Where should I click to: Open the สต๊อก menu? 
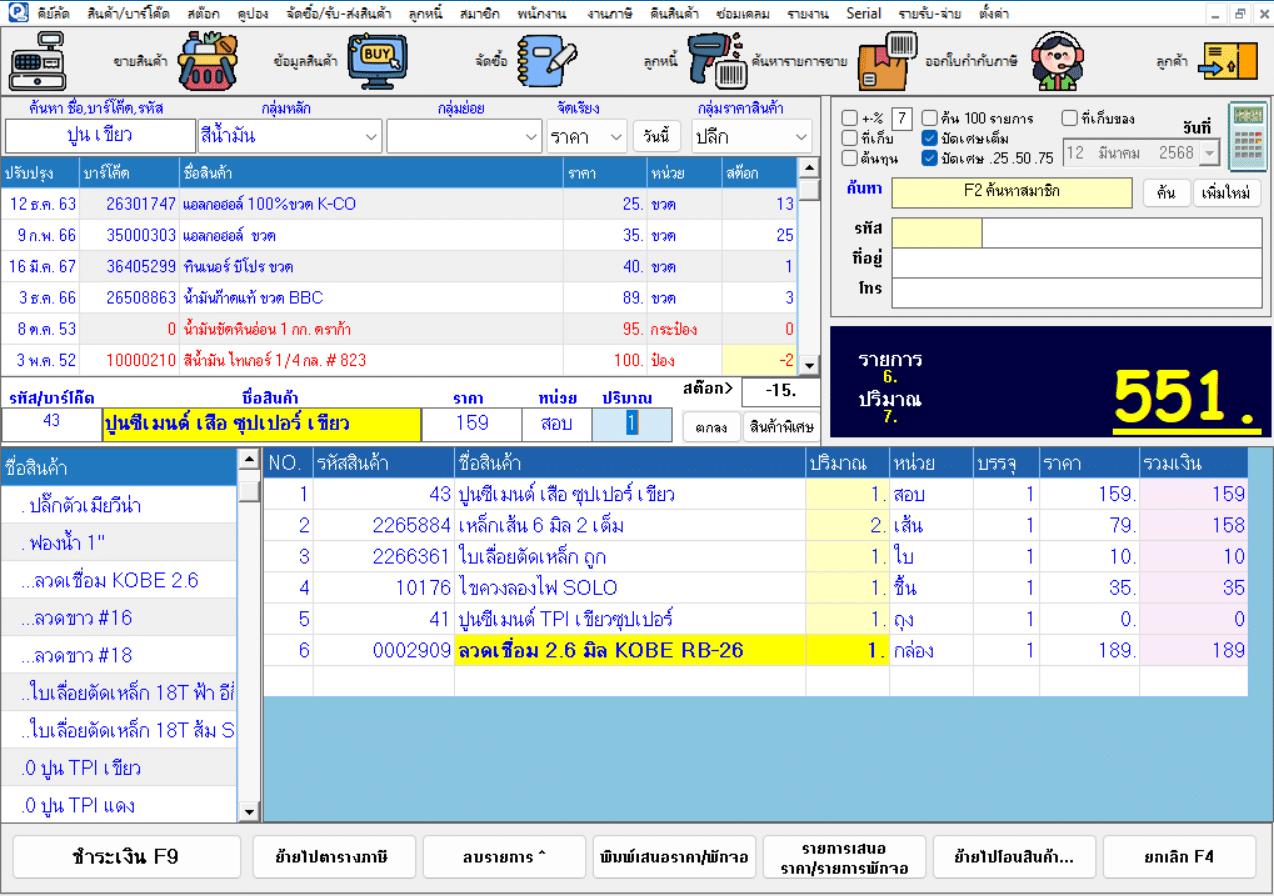coord(203,14)
